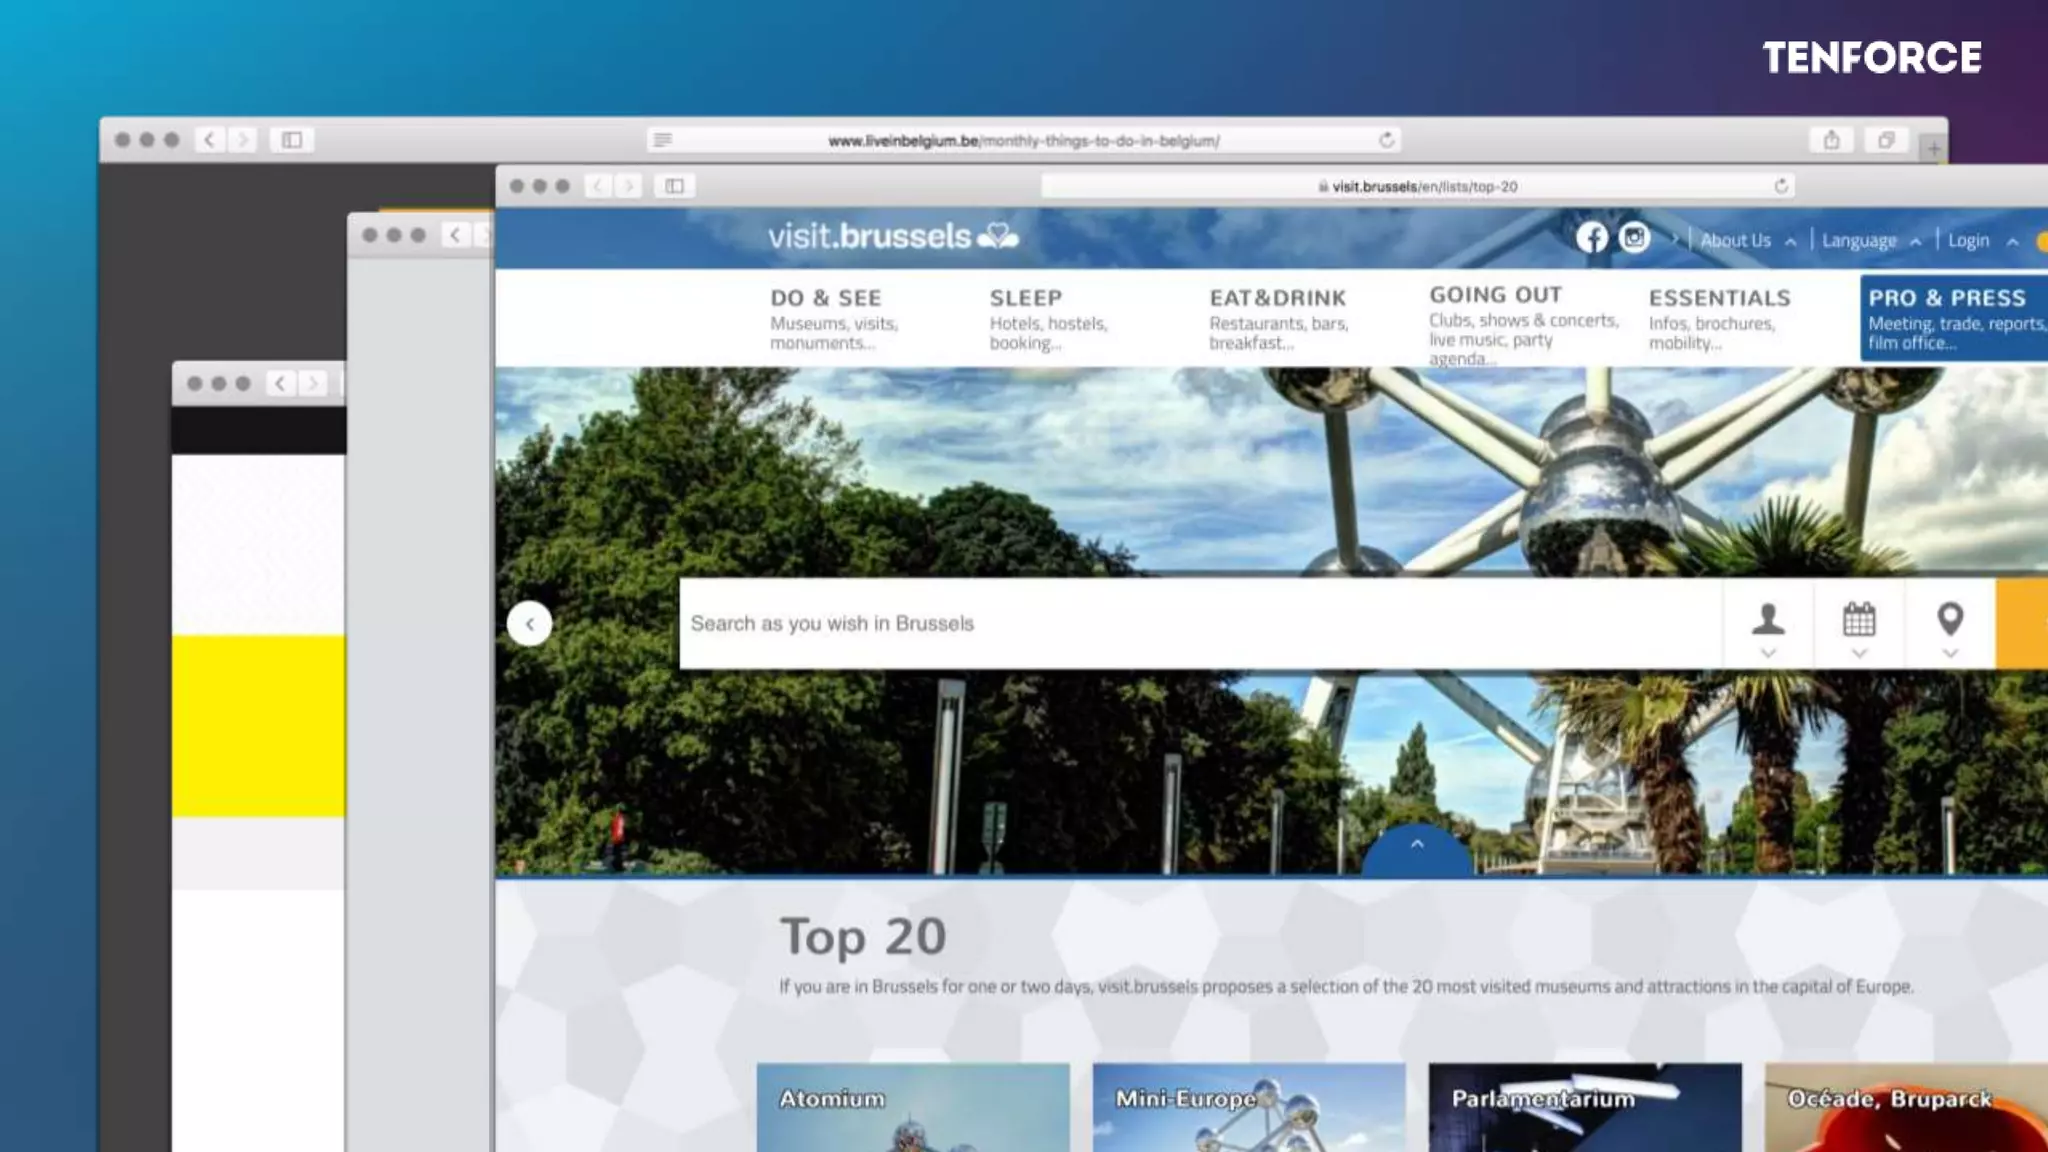Open the visit.brussels Instagram icon

pyautogui.click(x=1634, y=238)
